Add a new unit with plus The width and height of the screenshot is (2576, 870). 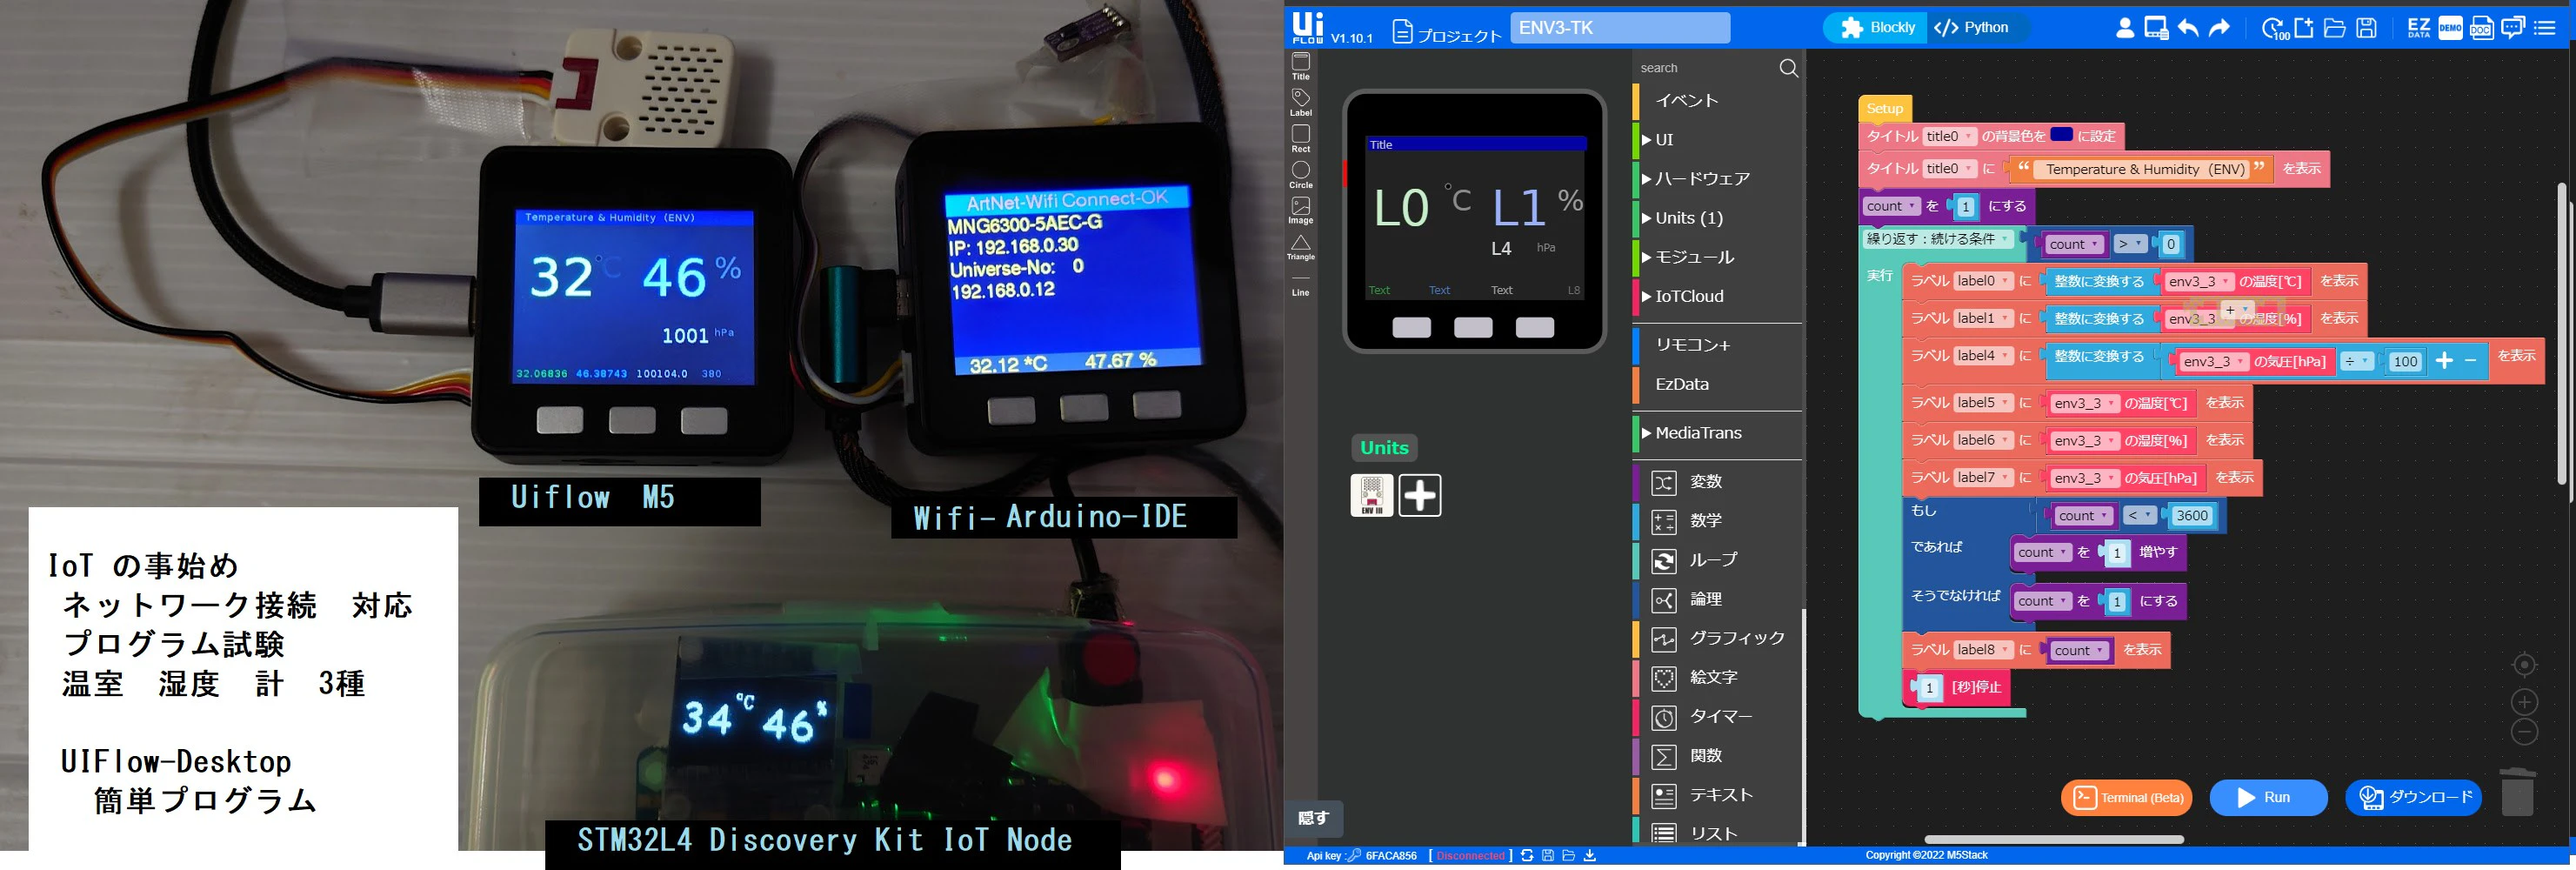[x=1419, y=495]
